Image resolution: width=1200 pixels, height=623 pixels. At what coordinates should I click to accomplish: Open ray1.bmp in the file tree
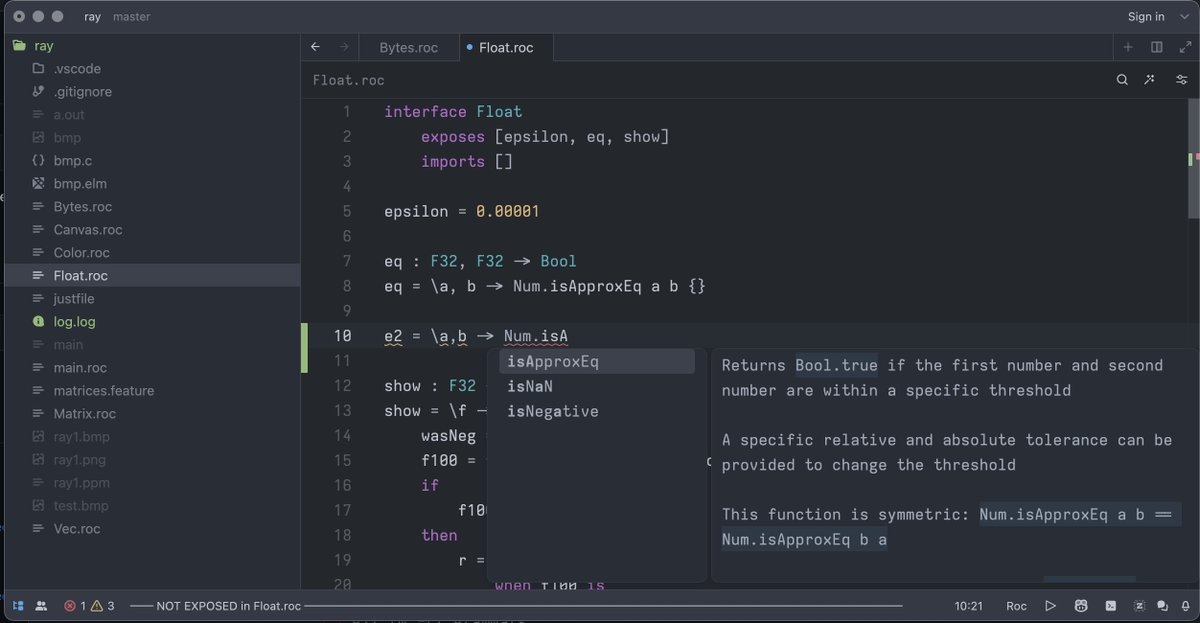(x=150, y=436)
